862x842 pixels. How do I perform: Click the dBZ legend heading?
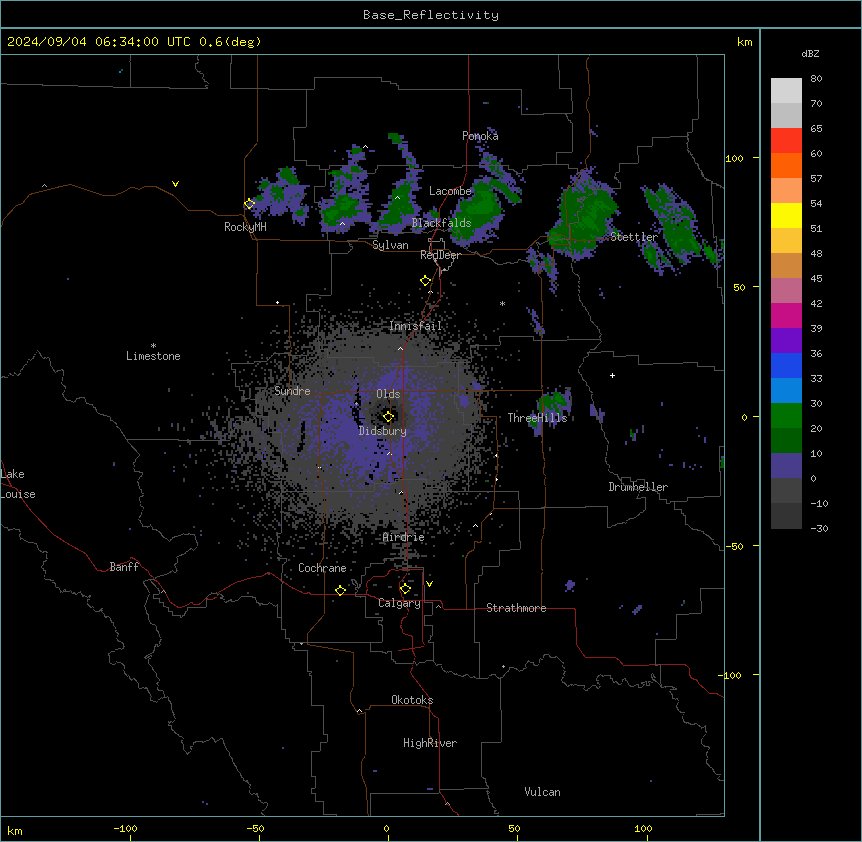tap(810, 53)
